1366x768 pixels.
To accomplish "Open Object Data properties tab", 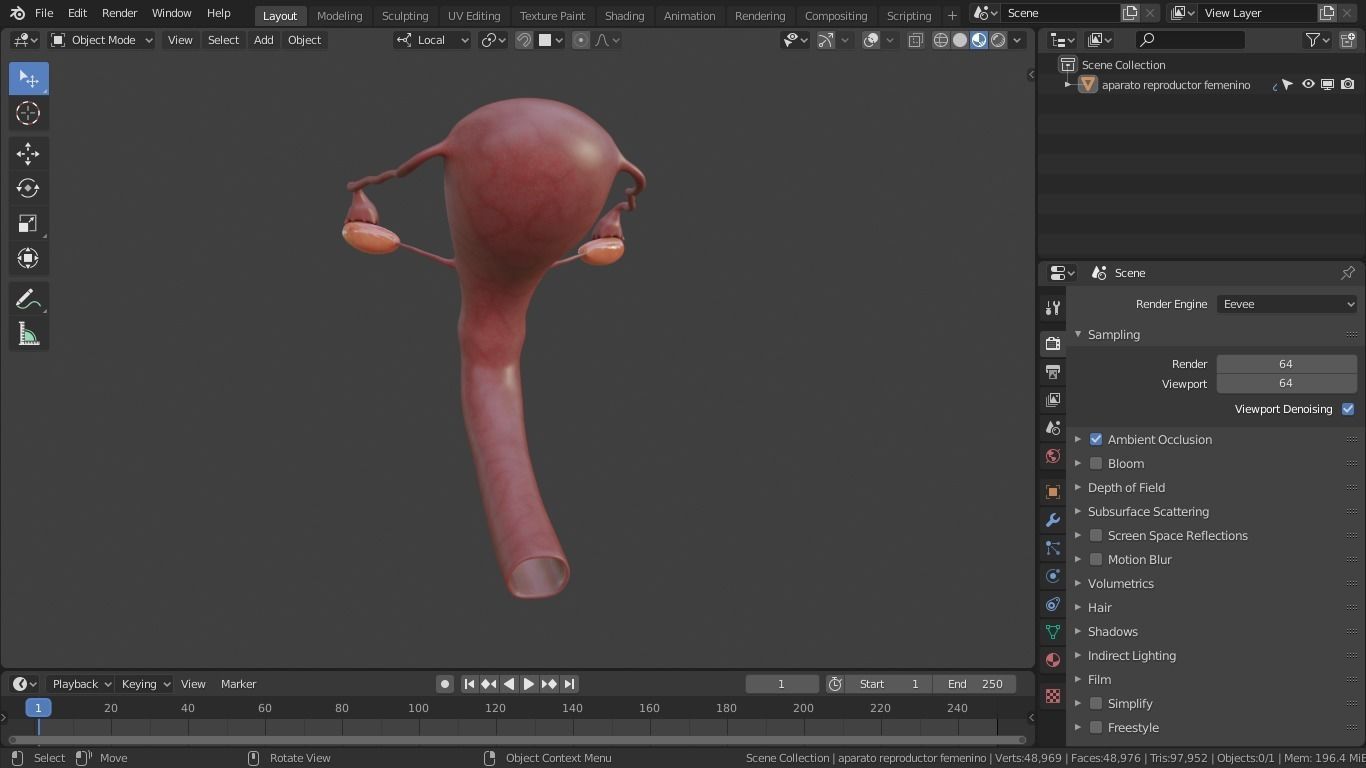I will (x=1052, y=631).
